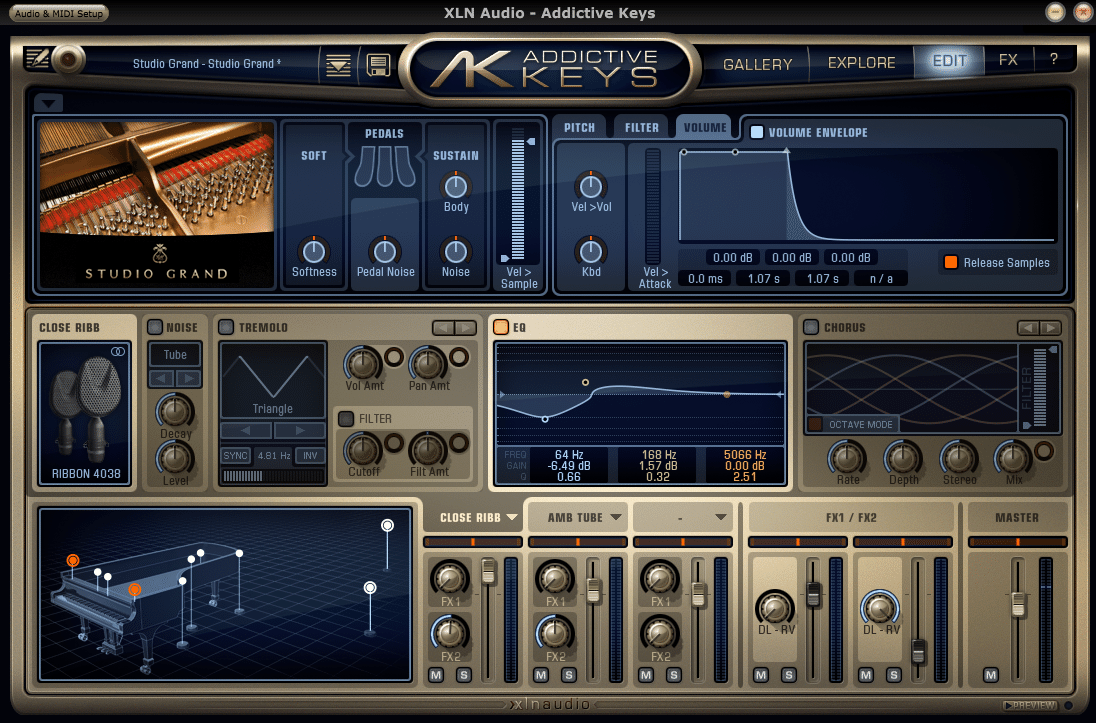The width and height of the screenshot is (1096, 723).
Task: Switch to previous TREMOLO effect type
Action: click(443, 327)
